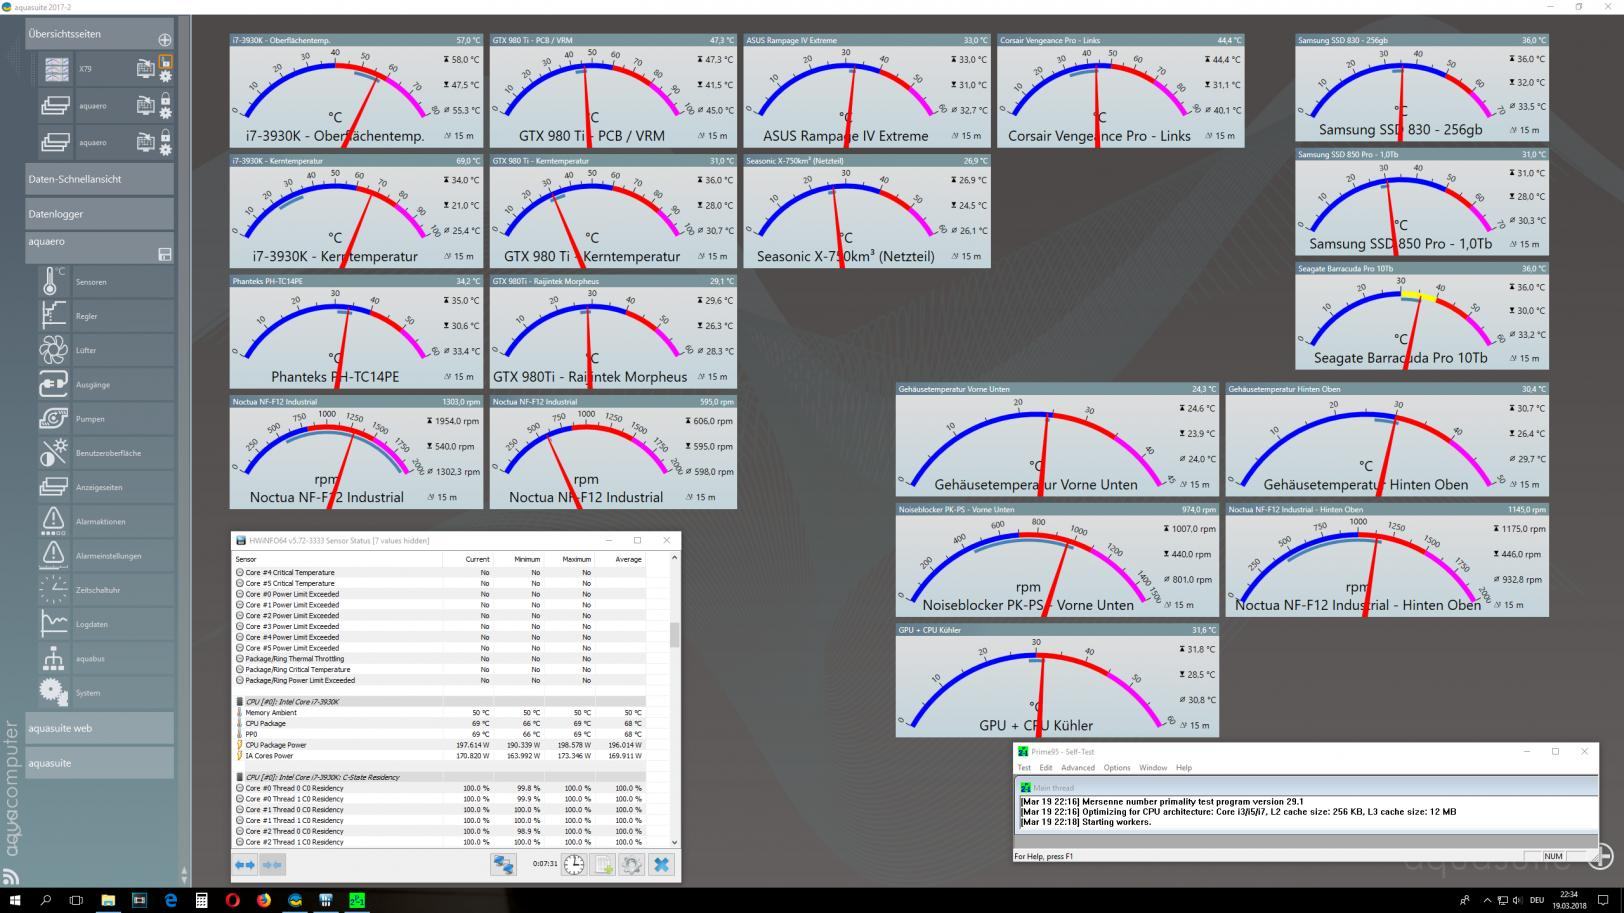Screen dimensions: 1624x913
Task: Expand the aquasuite section at sidebar bottom
Action: (99, 763)
